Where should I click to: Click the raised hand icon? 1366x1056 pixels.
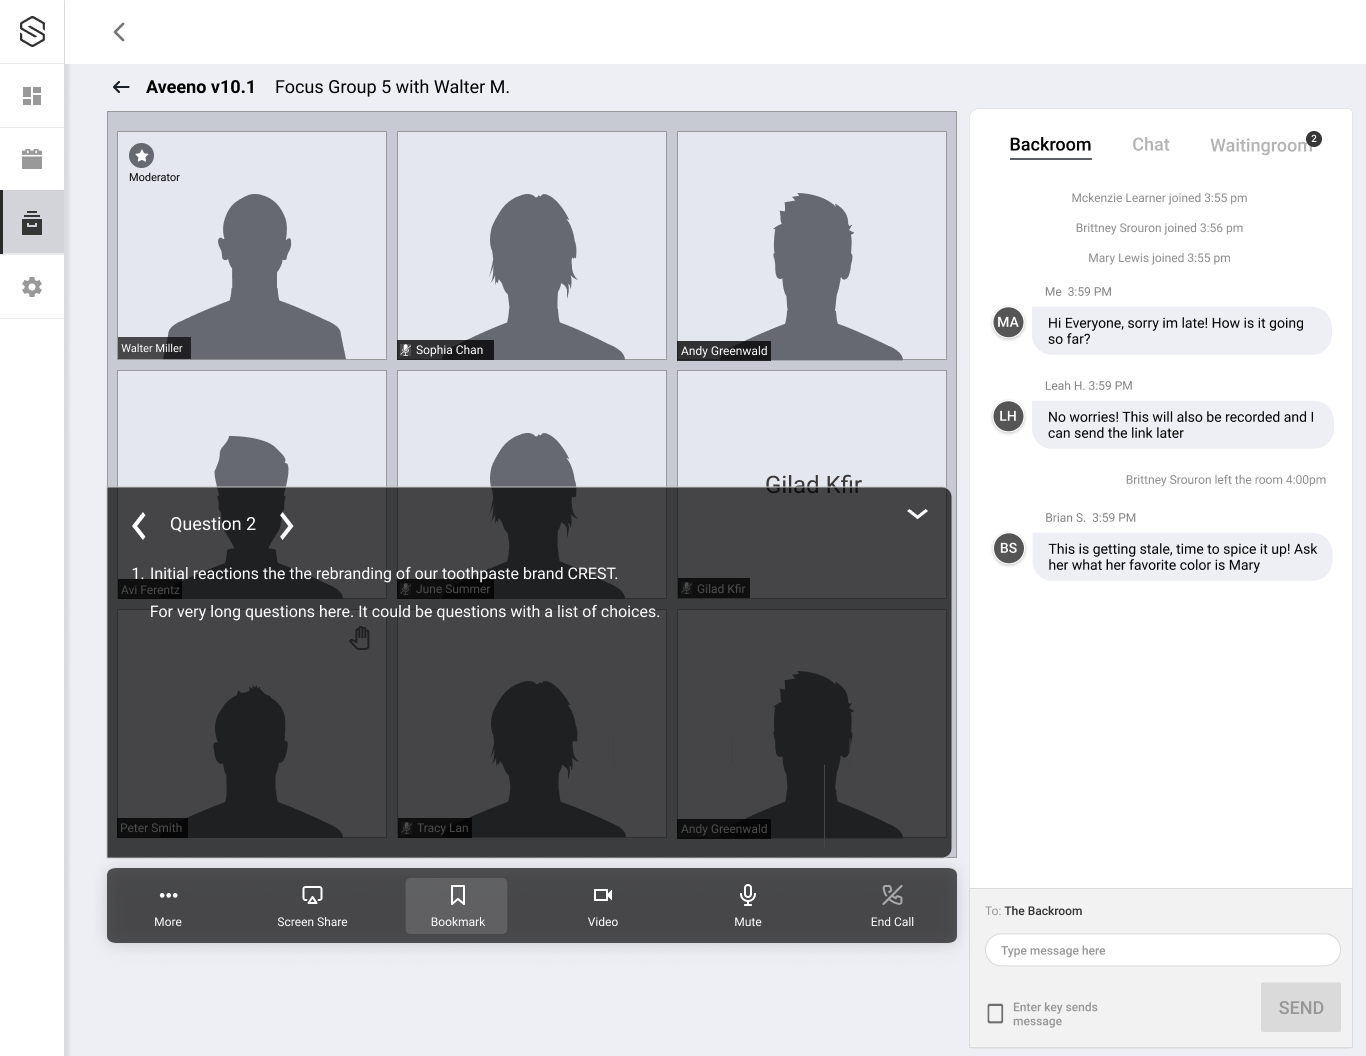click(360, 638)
